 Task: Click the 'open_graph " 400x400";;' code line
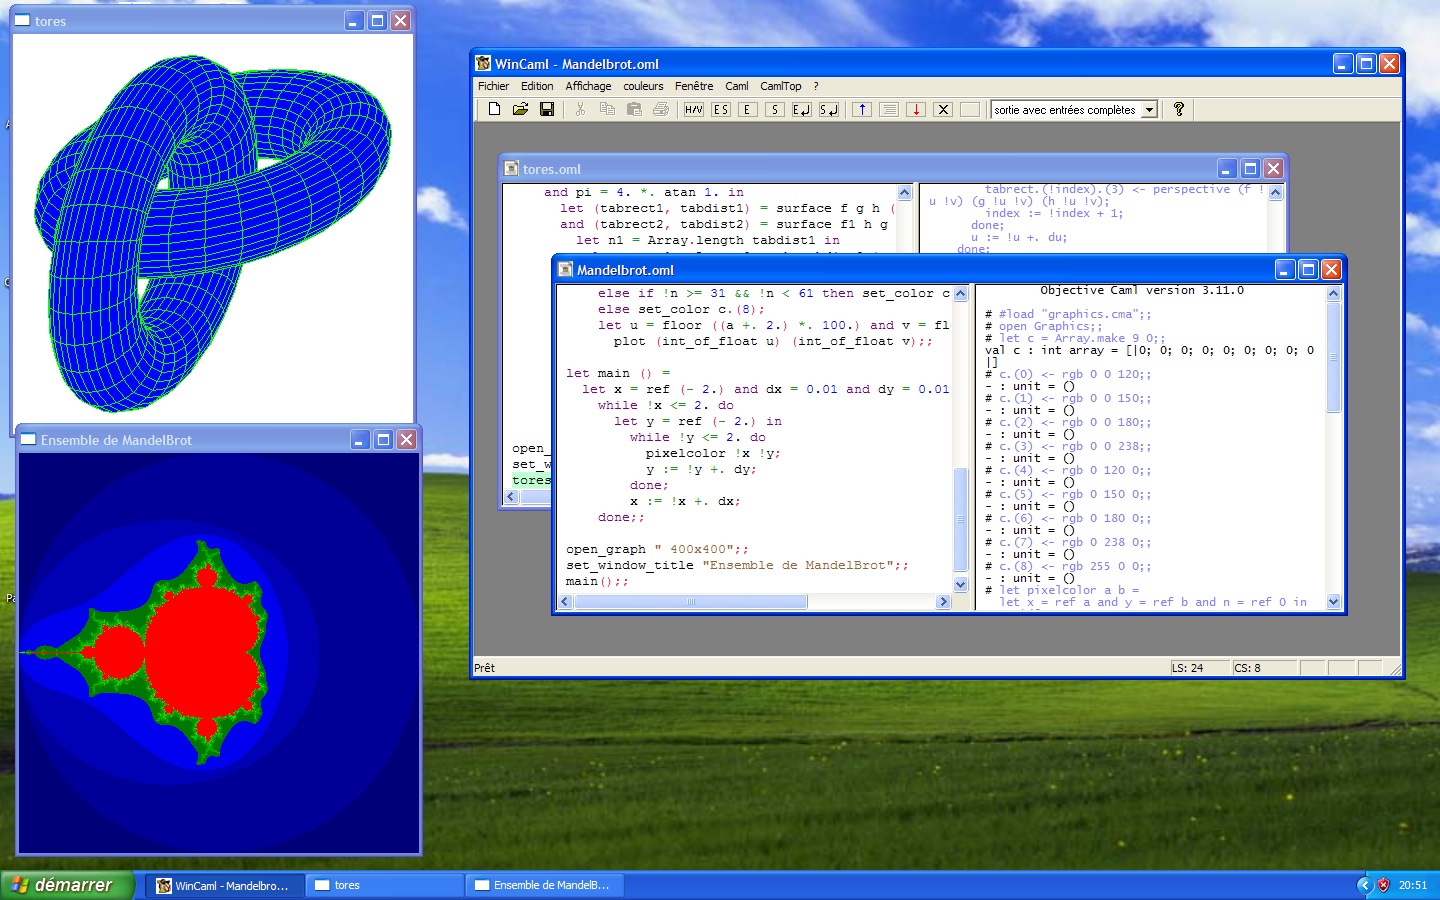pyautogui.click(x=657, y=549)
